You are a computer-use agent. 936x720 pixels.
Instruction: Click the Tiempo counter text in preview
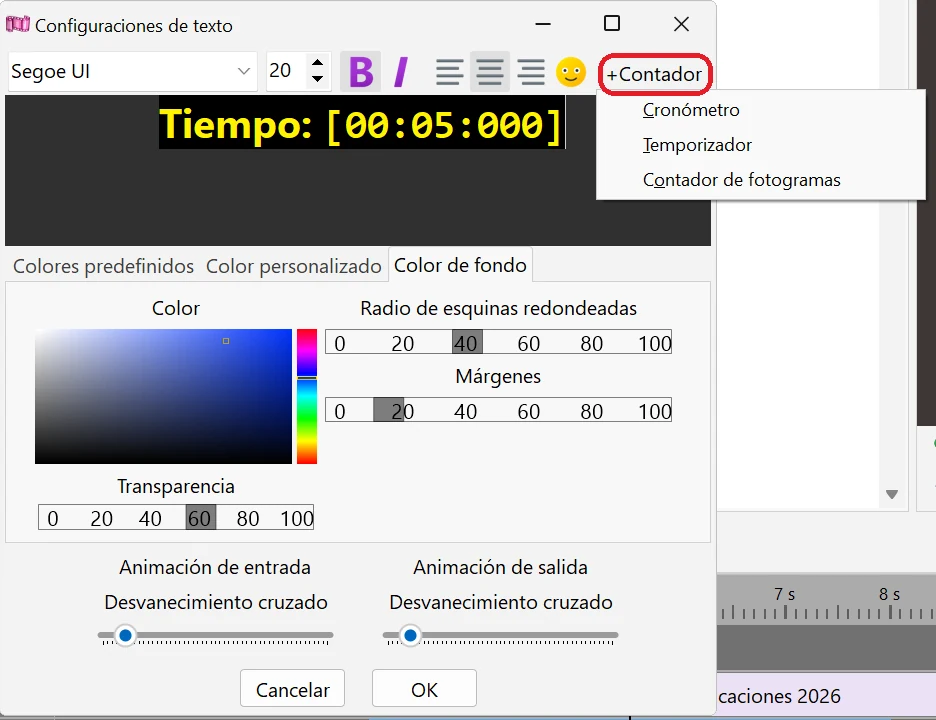(361, 124)
